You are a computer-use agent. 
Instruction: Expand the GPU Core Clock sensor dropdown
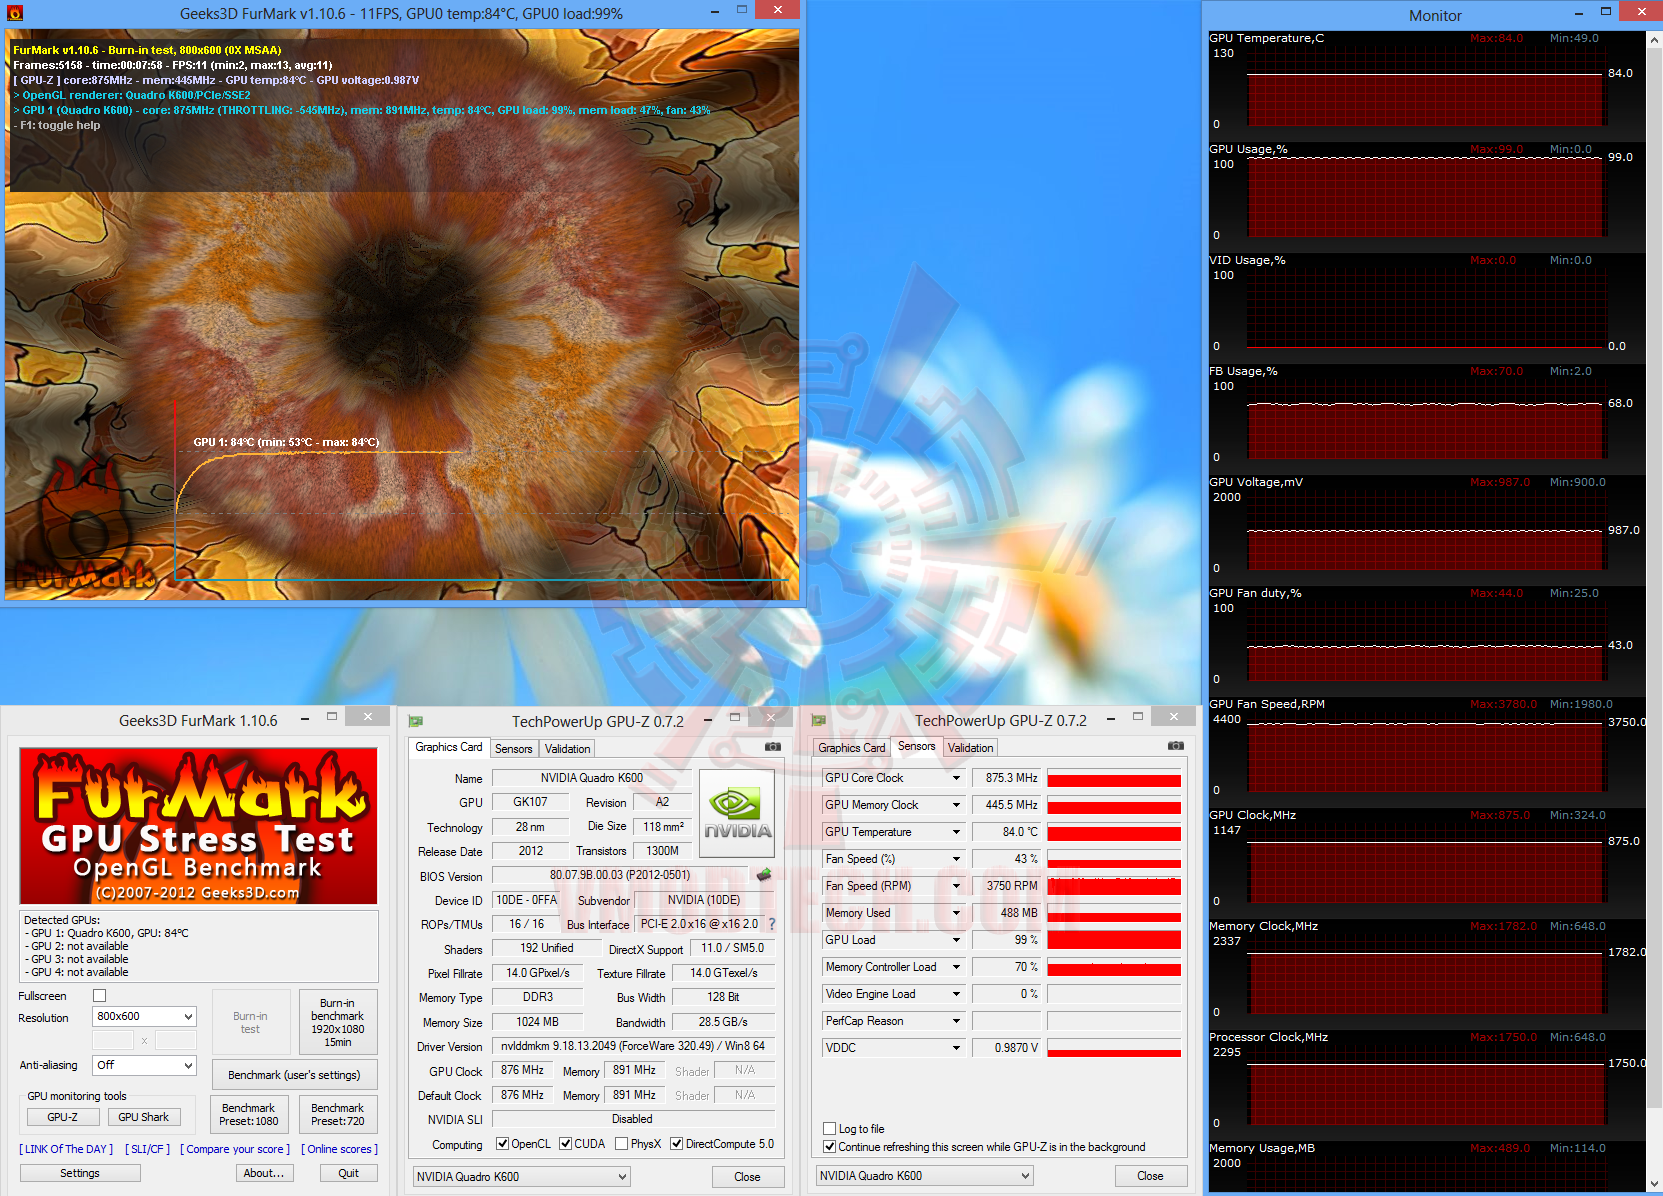pyautogui.click(x=956, y=778)
